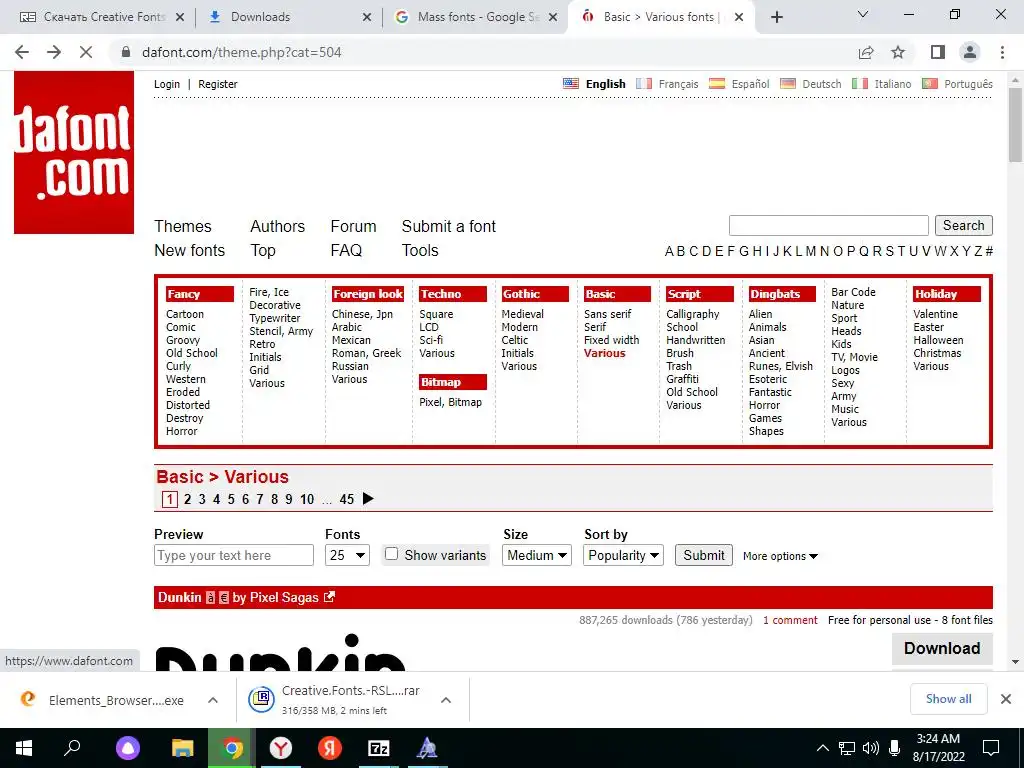This screenshot has height=768, width=1024.
Task: Open File Explorer from taskbar
Action: click(182, 748)
